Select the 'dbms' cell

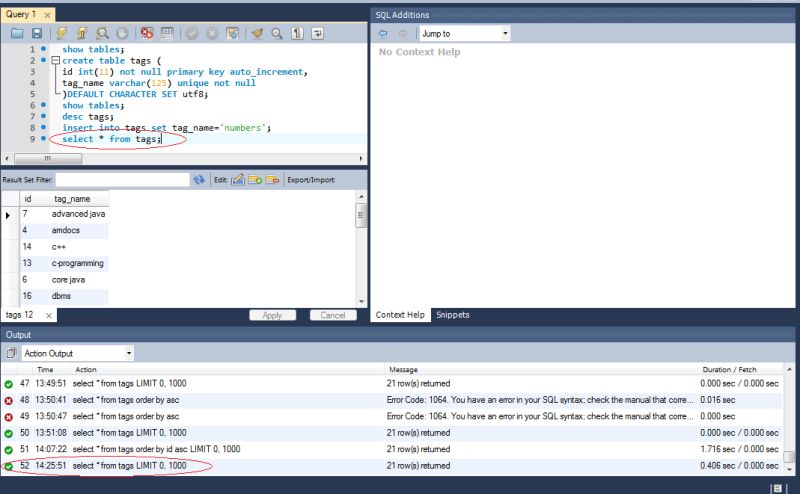(79, 296)
